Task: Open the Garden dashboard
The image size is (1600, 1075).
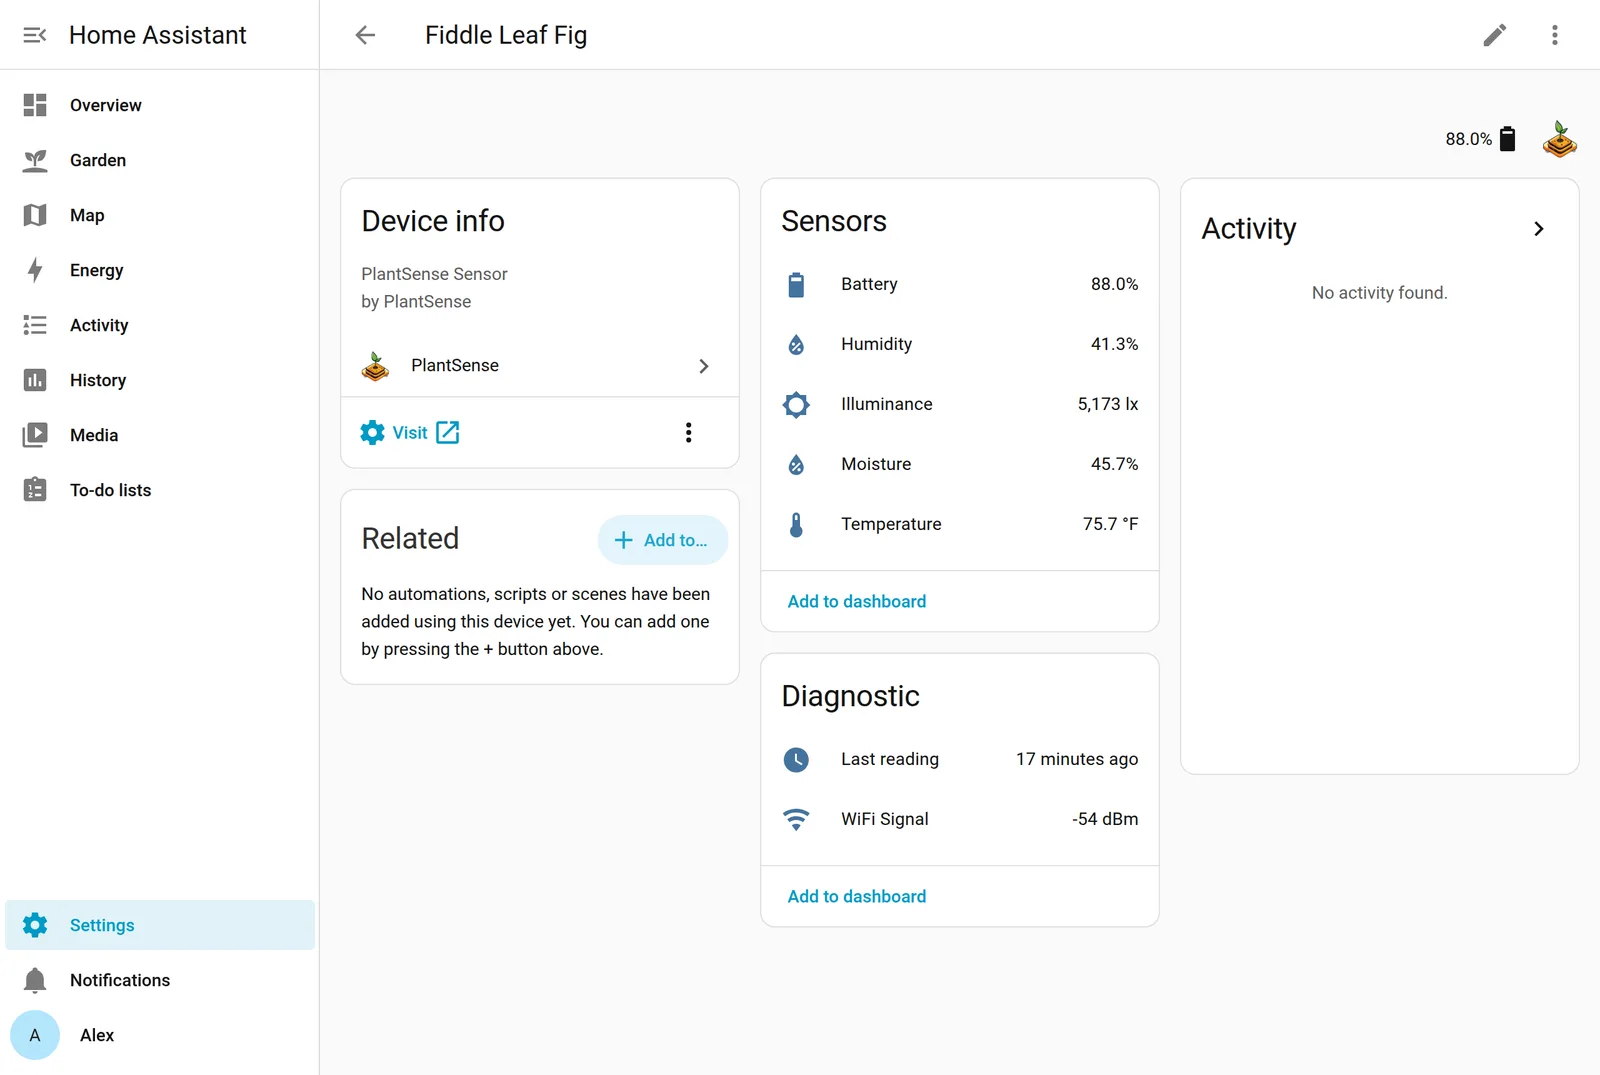Action: pyautogui.click(x=160, y=160)
